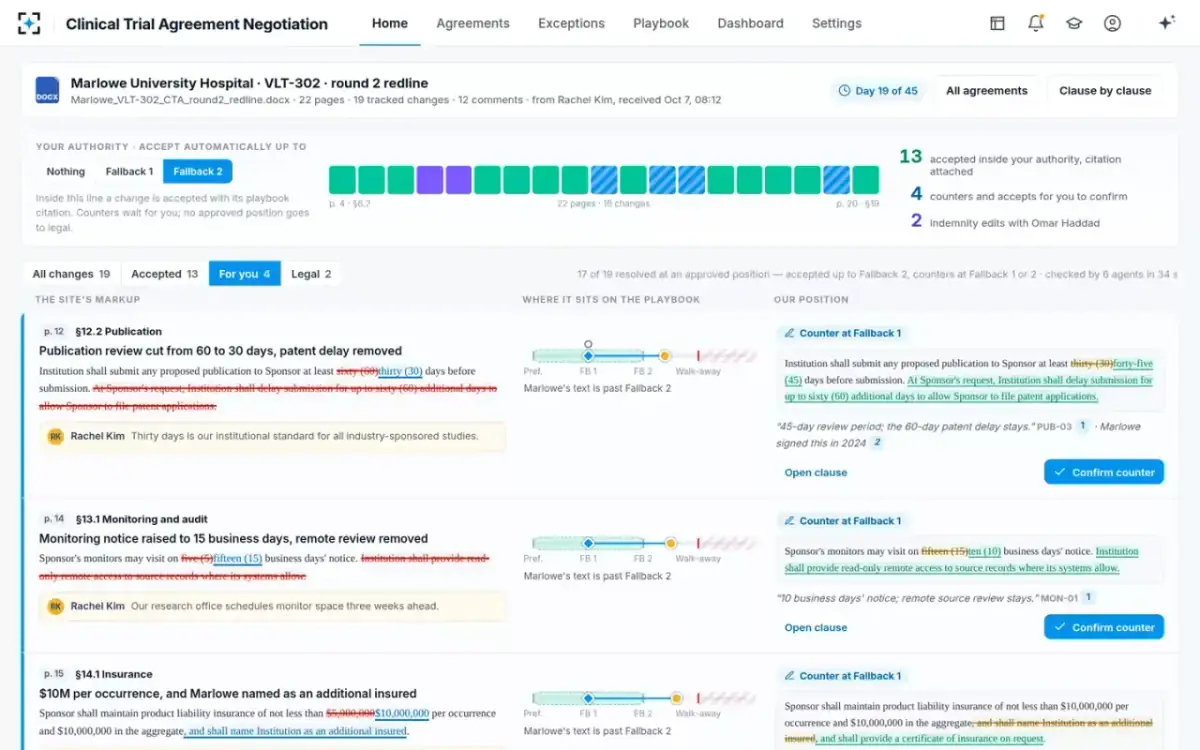This screenshot has height=750, width=1200.
Task: Show the Accepted 13 filter tab
Action: point(164,274)
